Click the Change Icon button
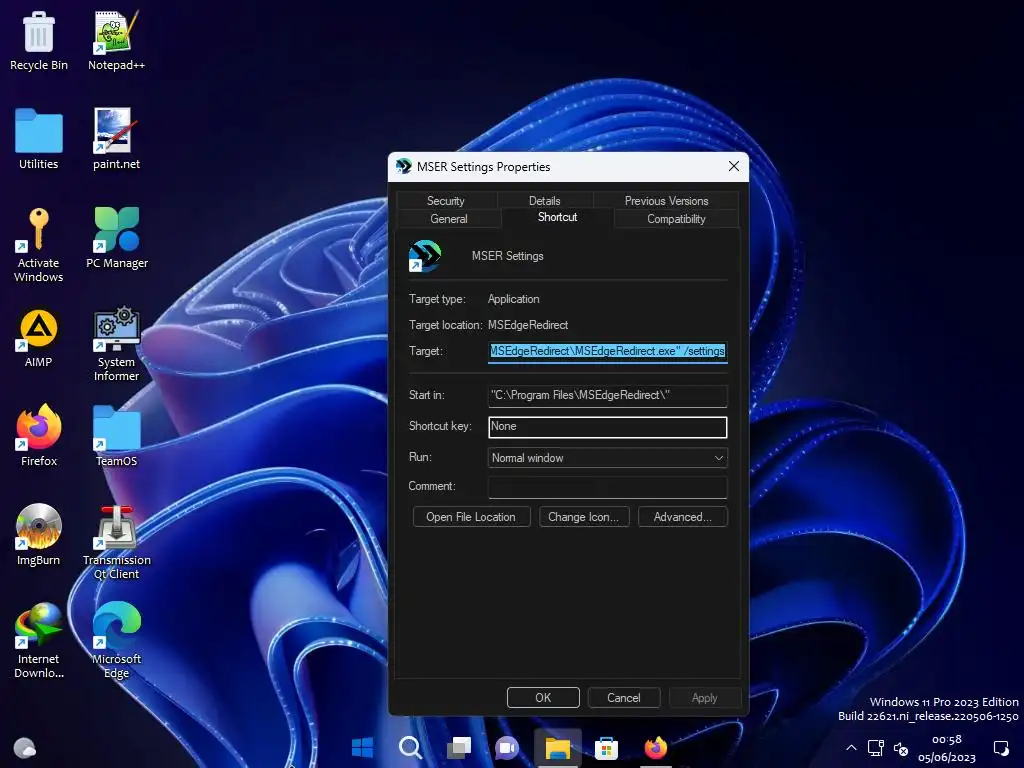The height and width of the screenshot is (768, 1024). pyautogui.click(x=584, y=517)
